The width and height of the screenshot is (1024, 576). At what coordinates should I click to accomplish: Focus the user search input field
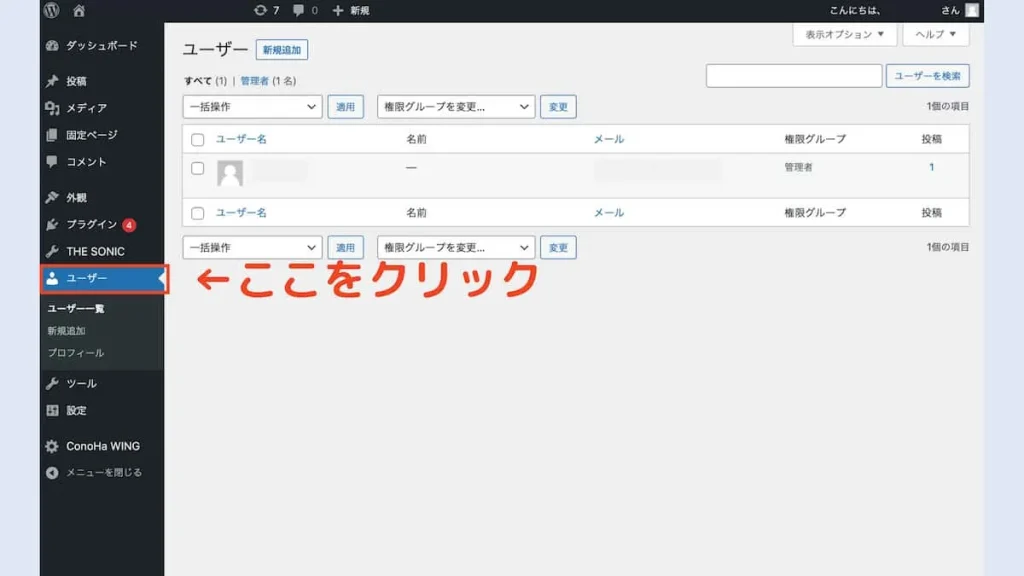pos(794,76)
